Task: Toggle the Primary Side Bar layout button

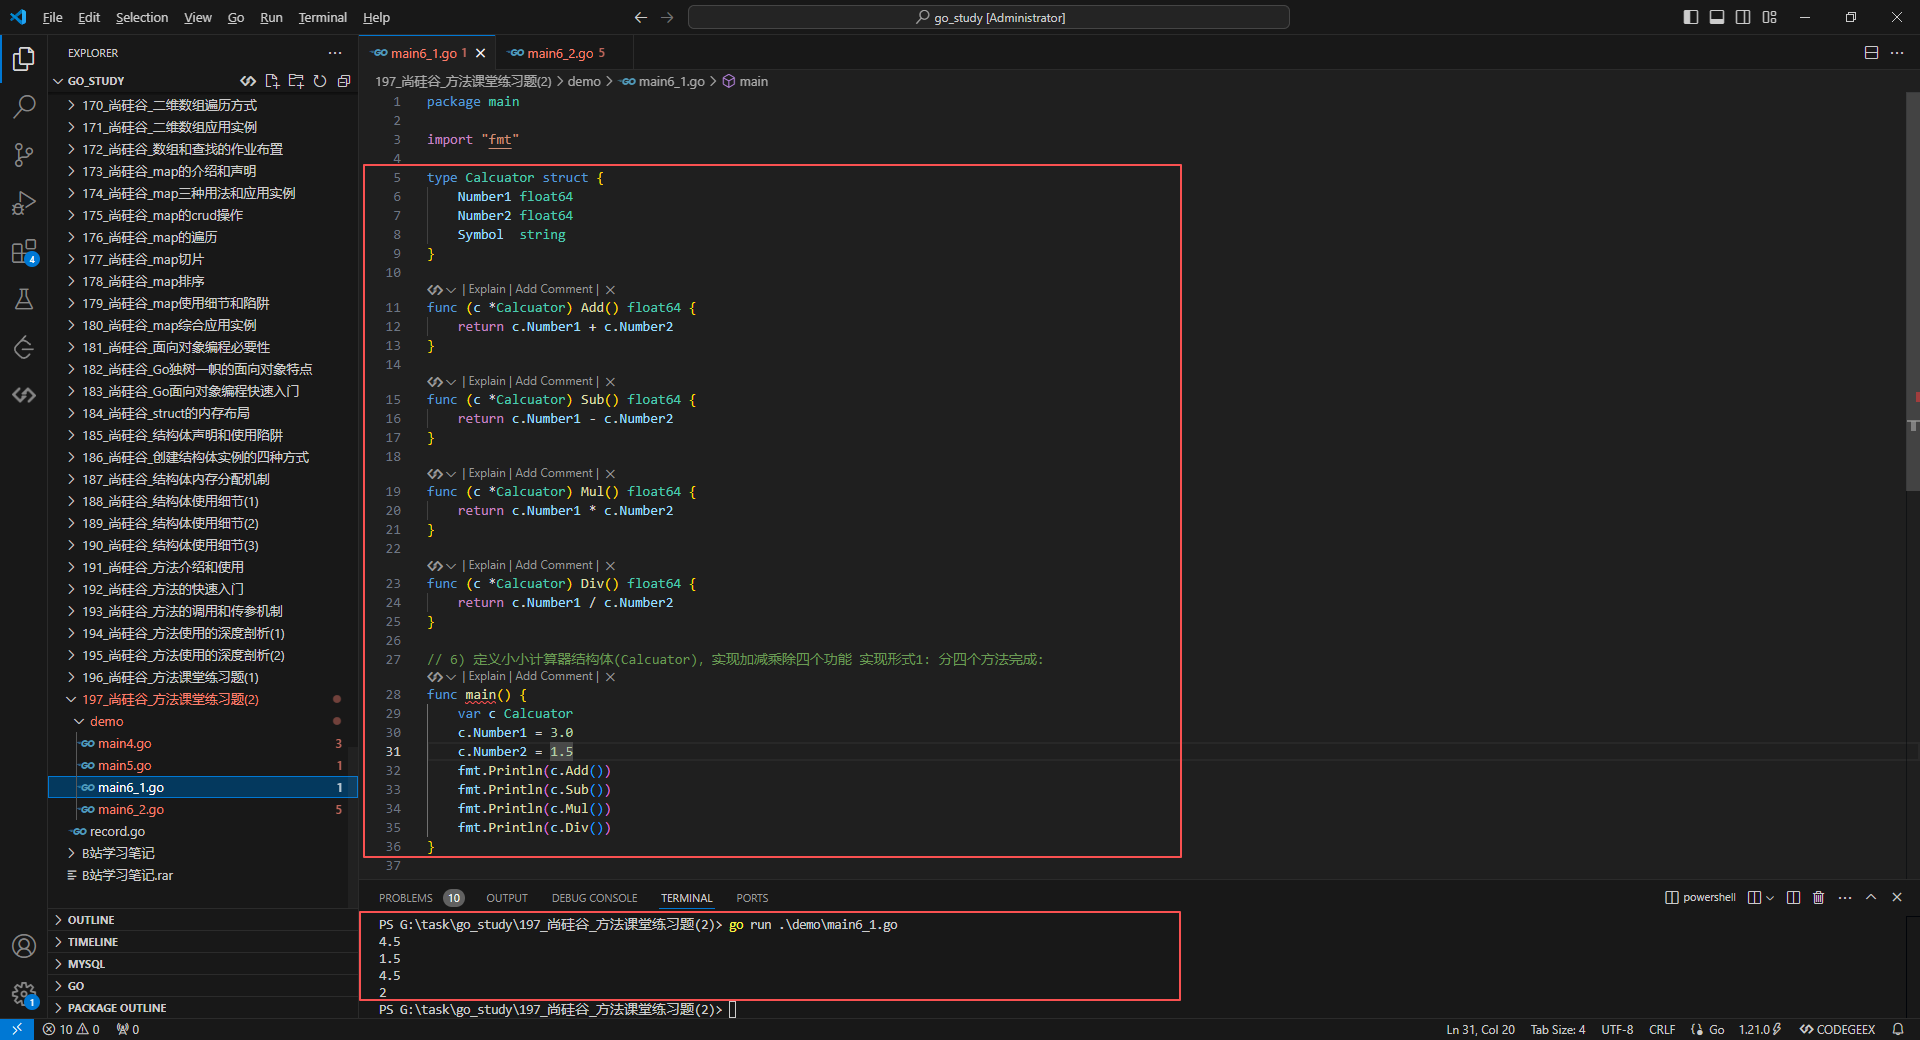Action: (x=1691, y=17)
